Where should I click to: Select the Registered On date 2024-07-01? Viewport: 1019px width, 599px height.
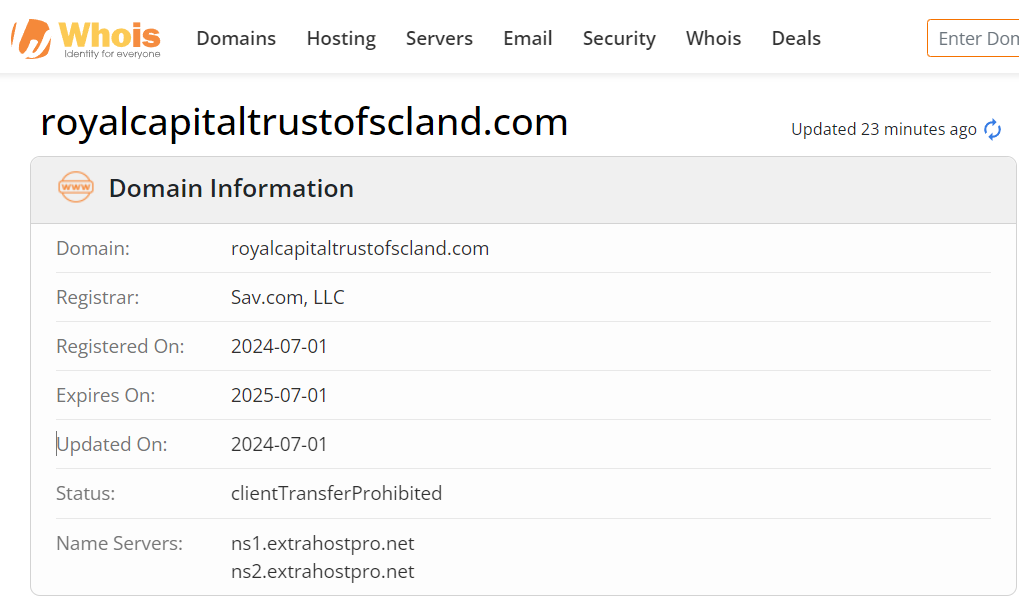[279, 346]
